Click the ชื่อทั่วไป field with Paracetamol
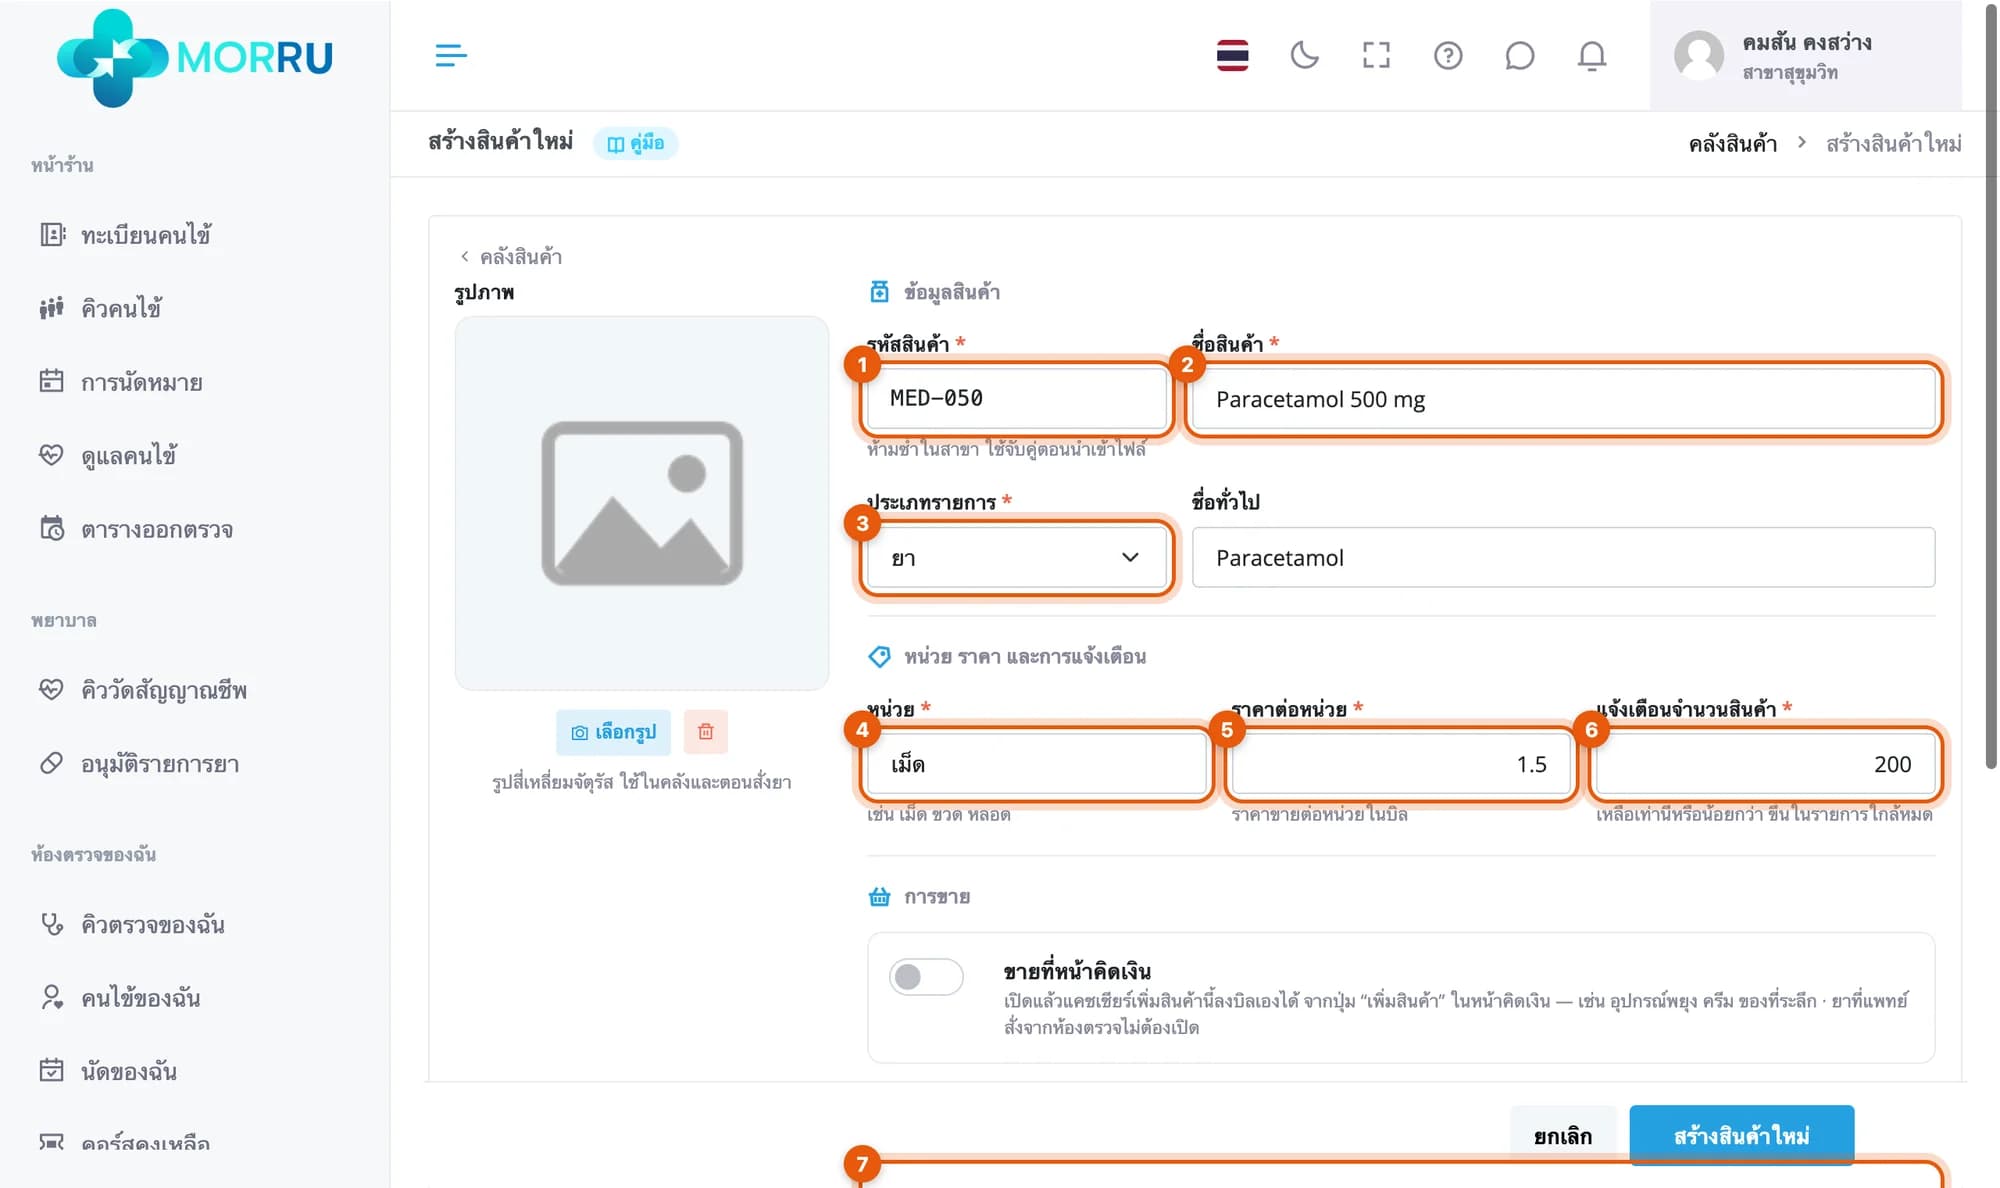The height and width of the screenshot is (1188, 2000). 1563,558
